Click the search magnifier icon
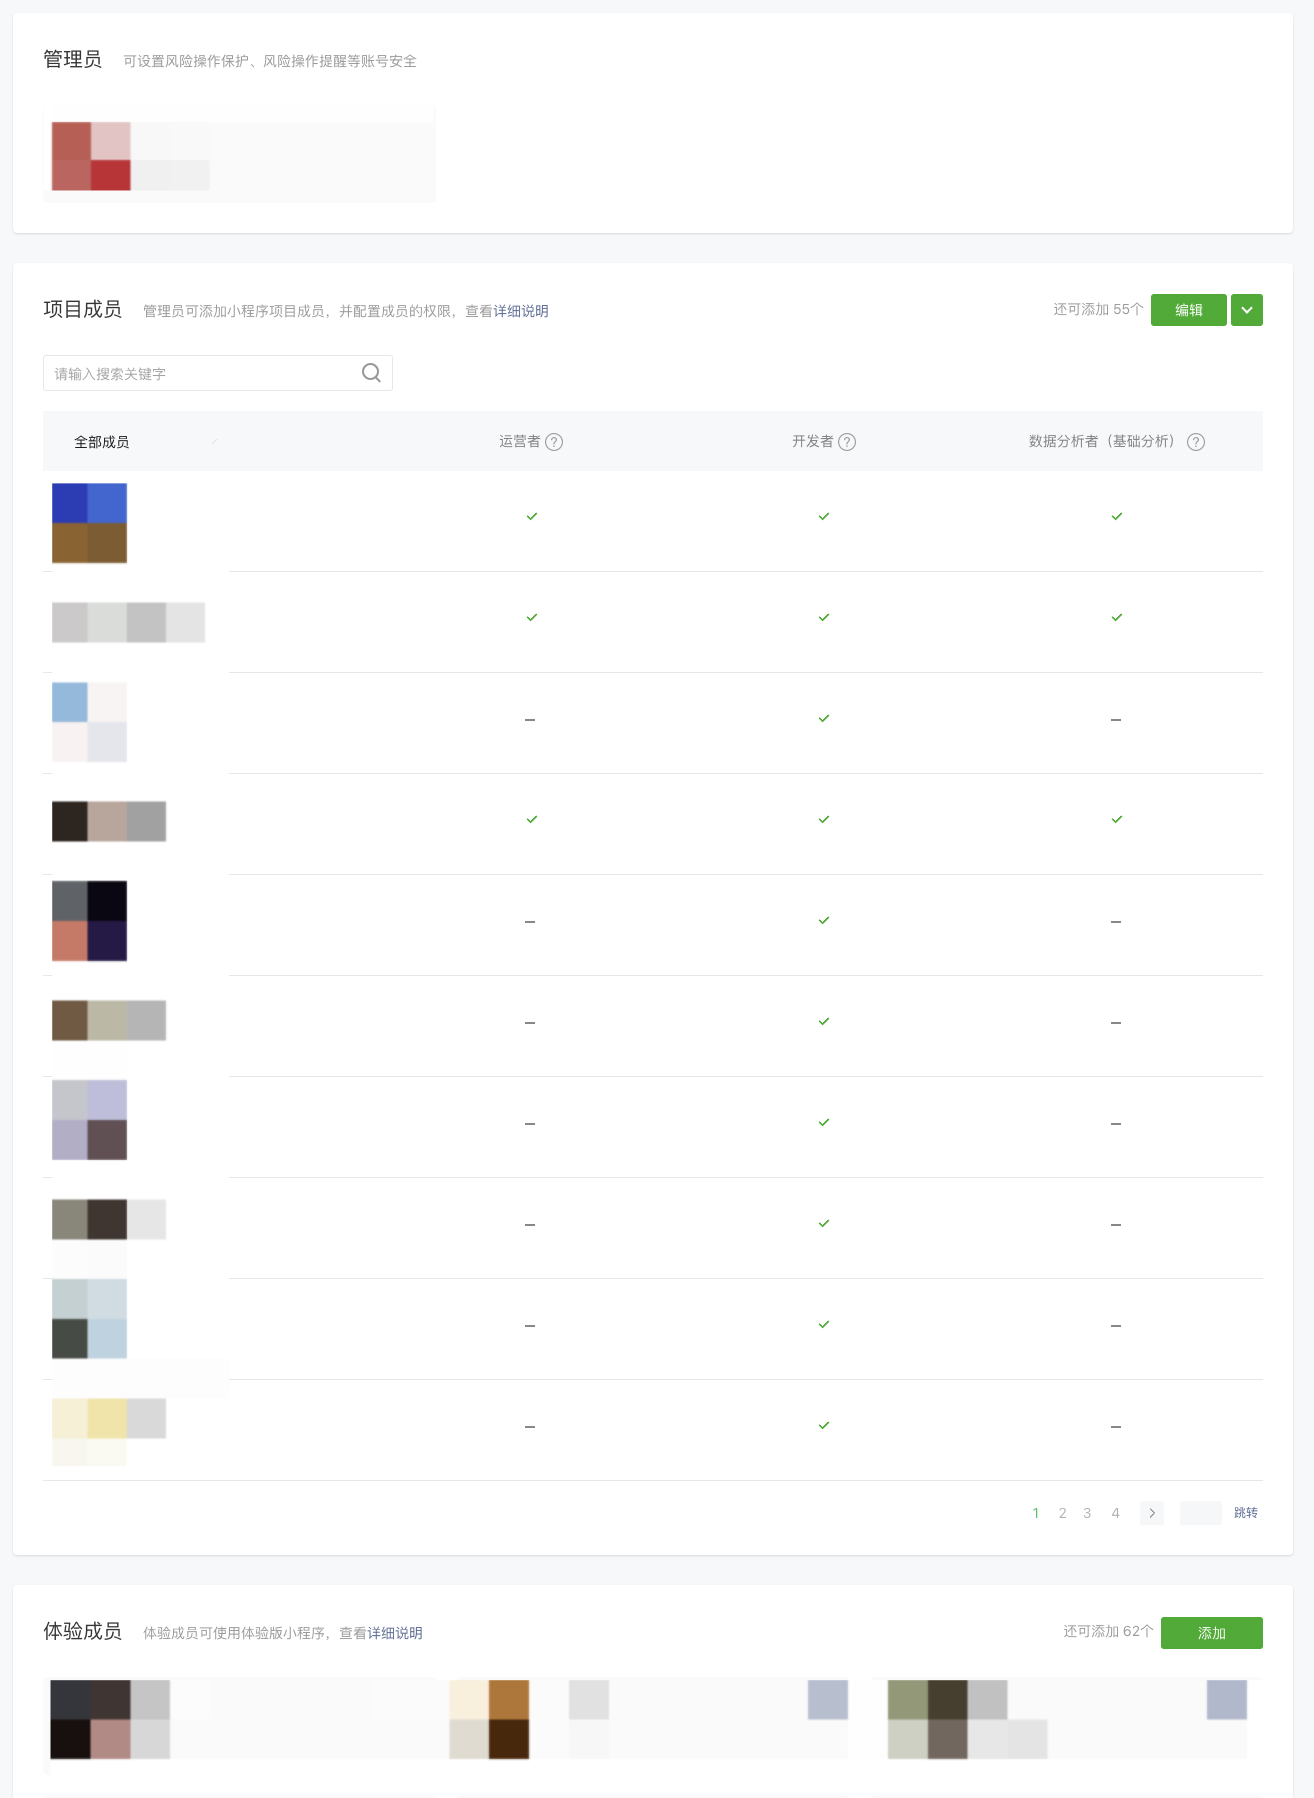 click(371, 373)
